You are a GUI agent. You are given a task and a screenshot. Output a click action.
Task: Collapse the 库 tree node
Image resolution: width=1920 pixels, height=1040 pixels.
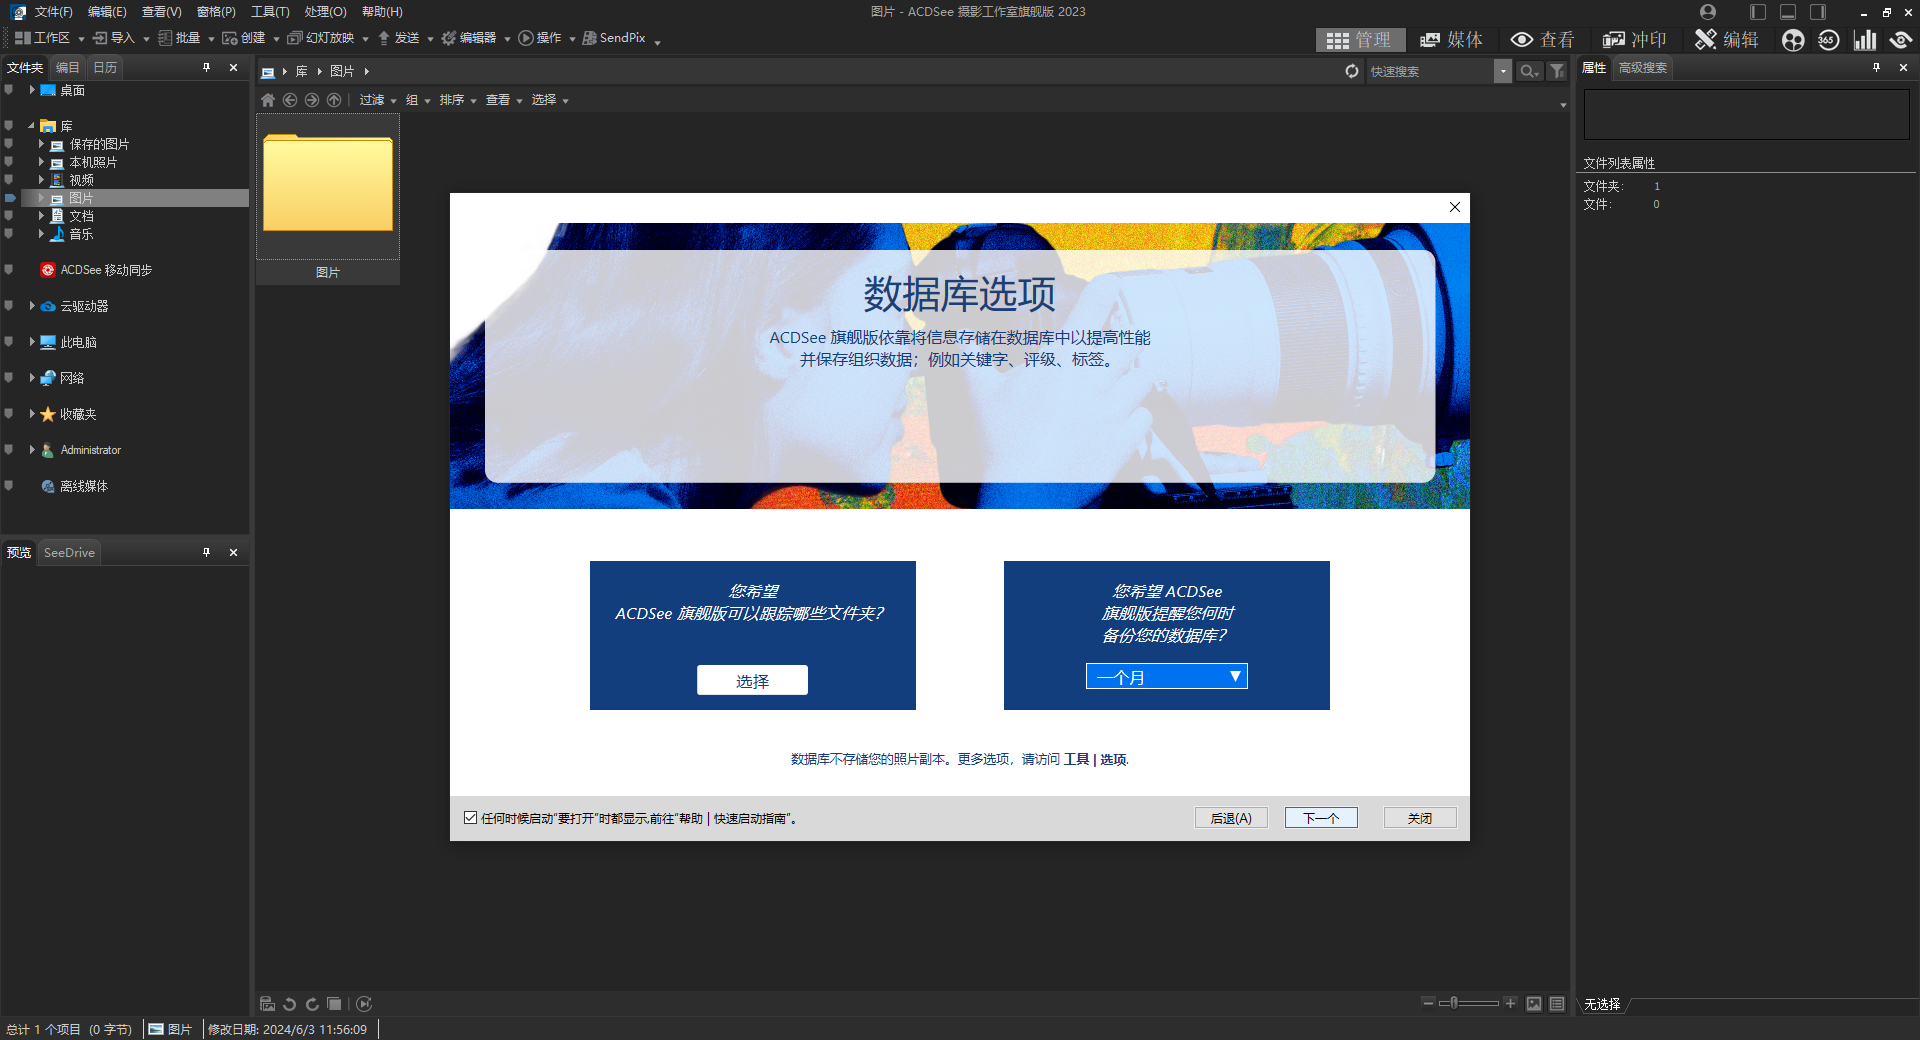pyautogui.click(x=32, y=126)
